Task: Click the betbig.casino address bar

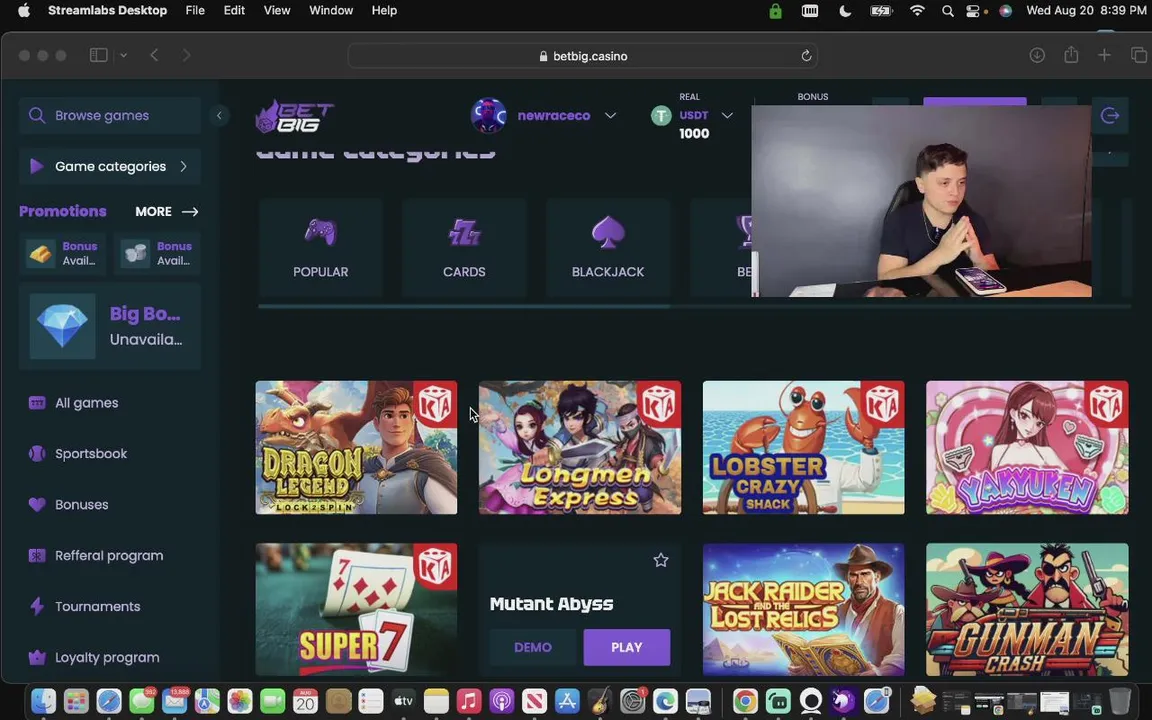Action: click(x=583, y=56)
